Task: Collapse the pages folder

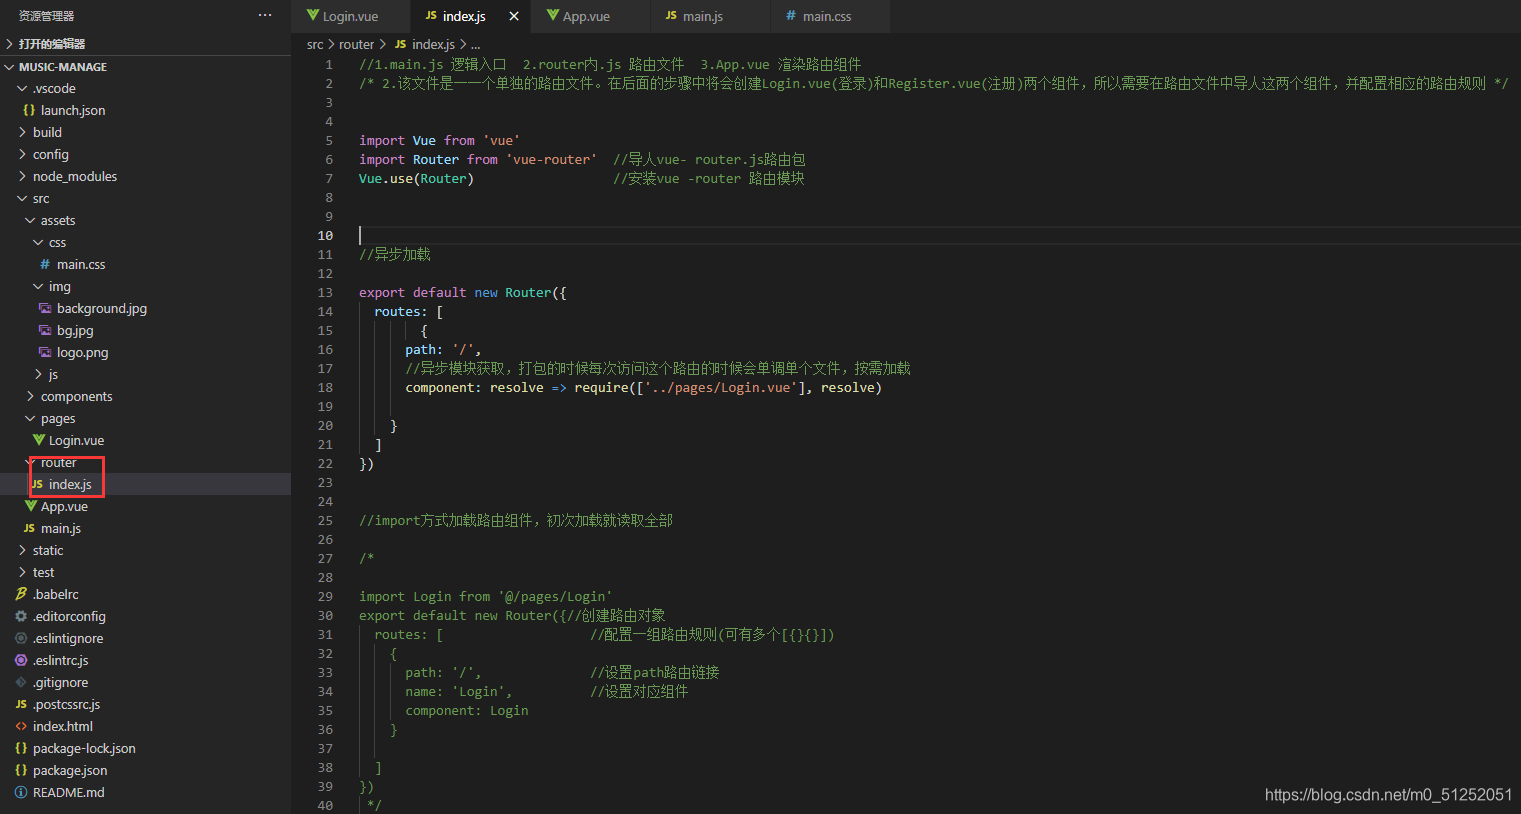Action: pyautogui.click(x=31, y=418)
